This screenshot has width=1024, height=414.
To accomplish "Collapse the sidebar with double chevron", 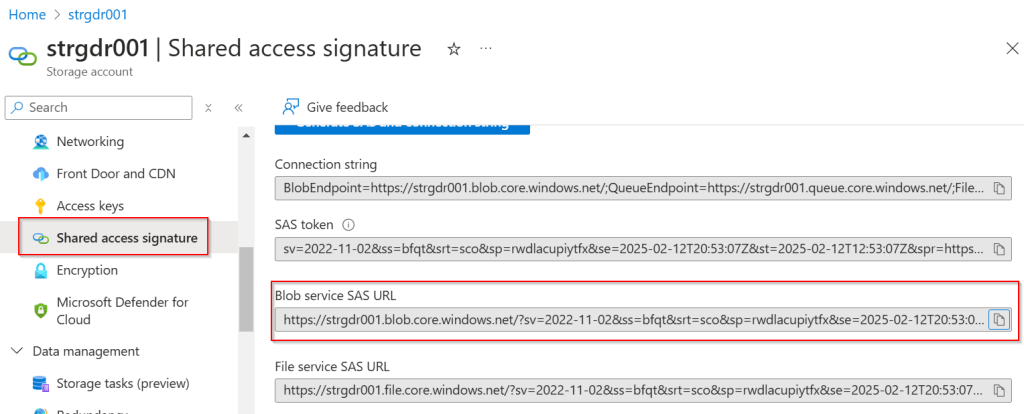I will tap(239, 108).
